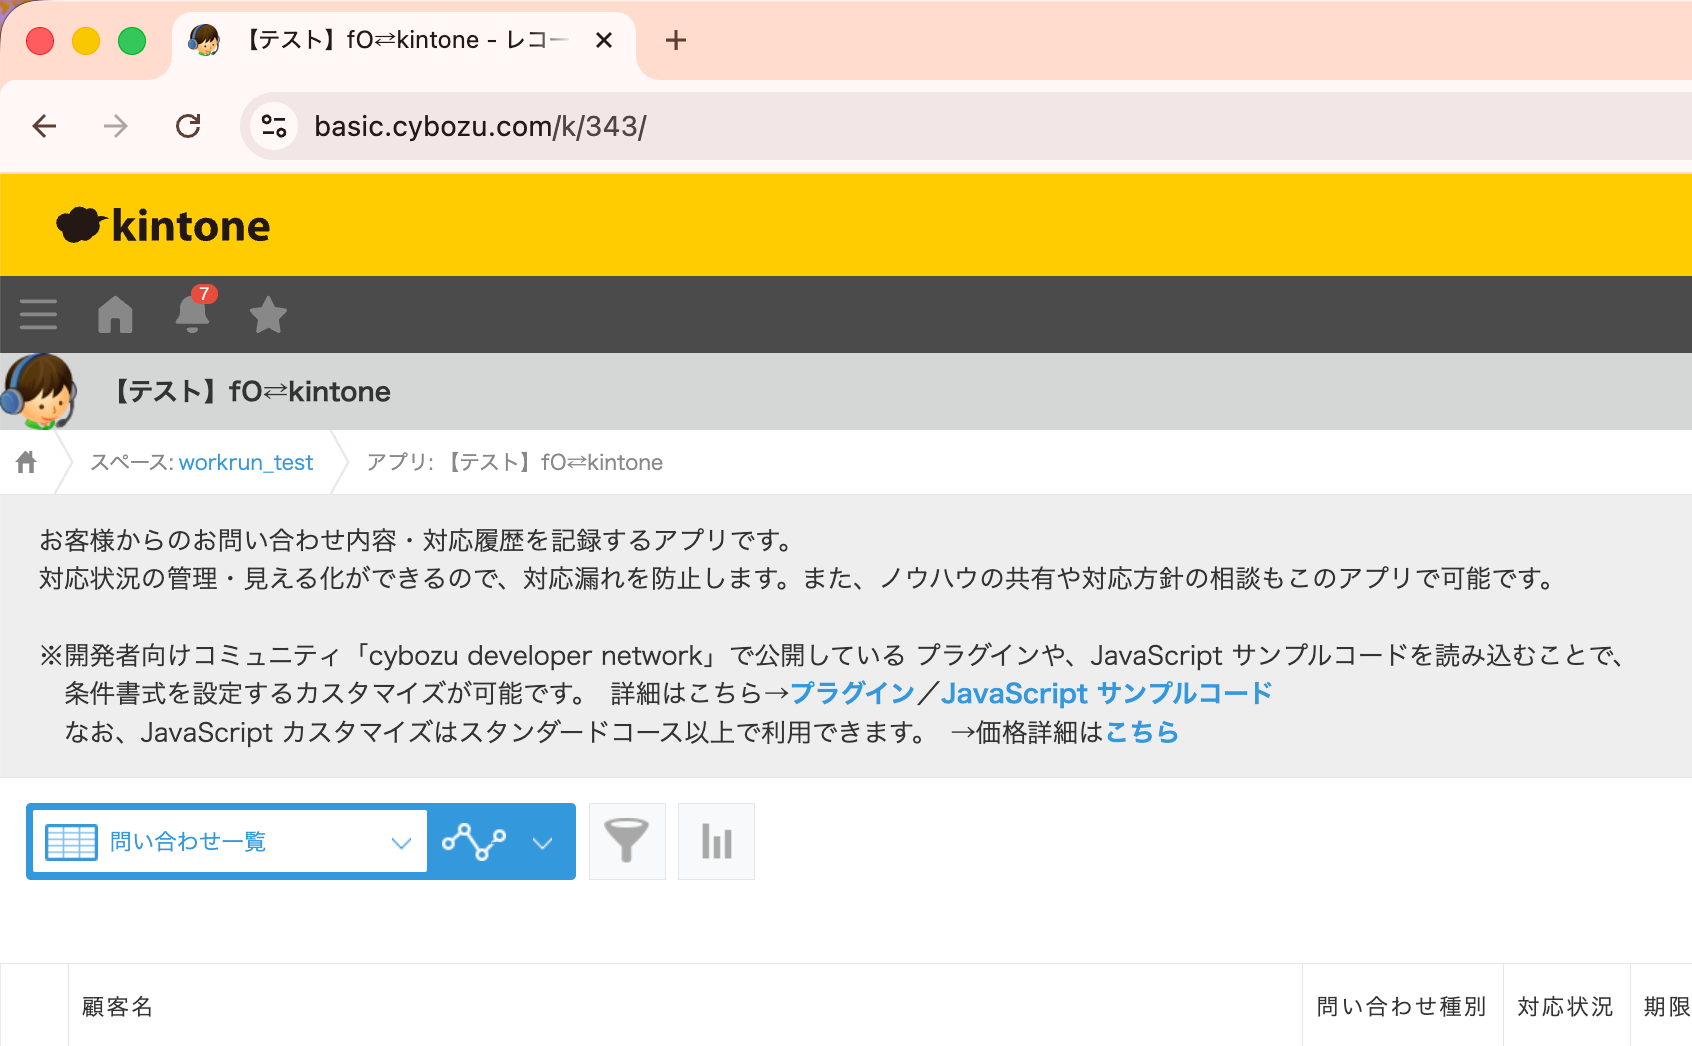The image size is (1692, 1046).
Task: Open the kintone hamburger menu
Action: 38,314
